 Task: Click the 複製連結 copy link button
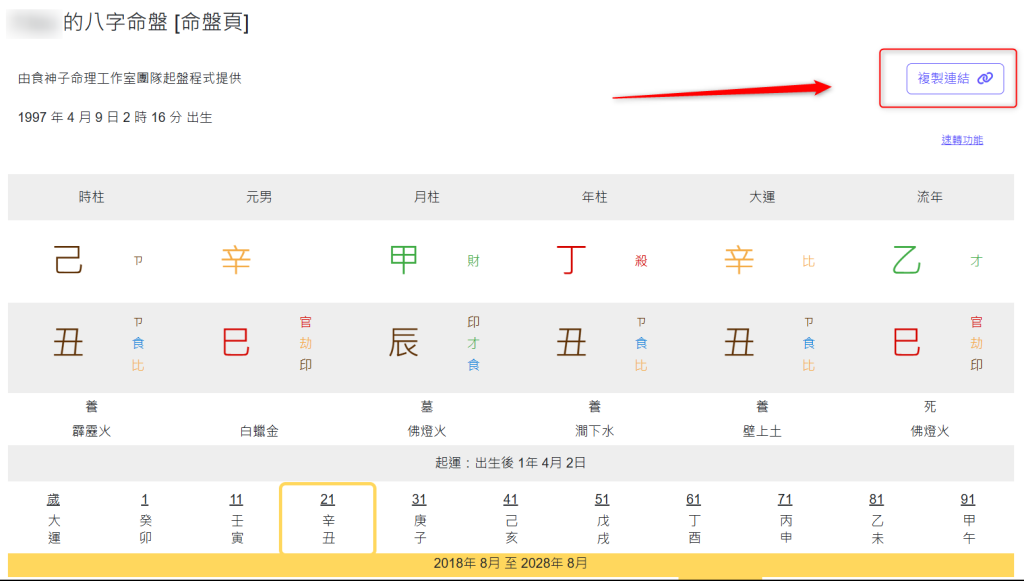954,78
